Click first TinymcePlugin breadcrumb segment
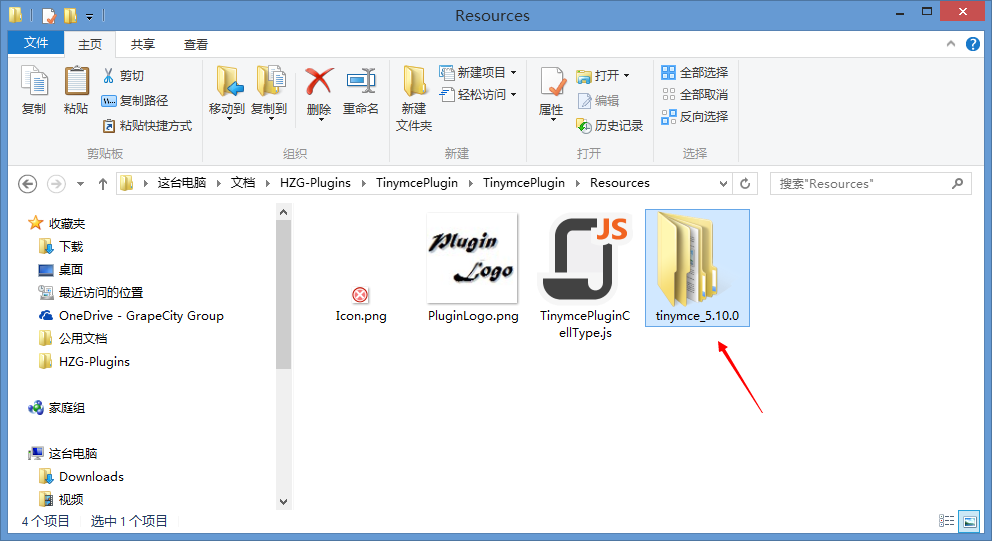Viewport: 992px width, 541px height. (x=417, y=183)
